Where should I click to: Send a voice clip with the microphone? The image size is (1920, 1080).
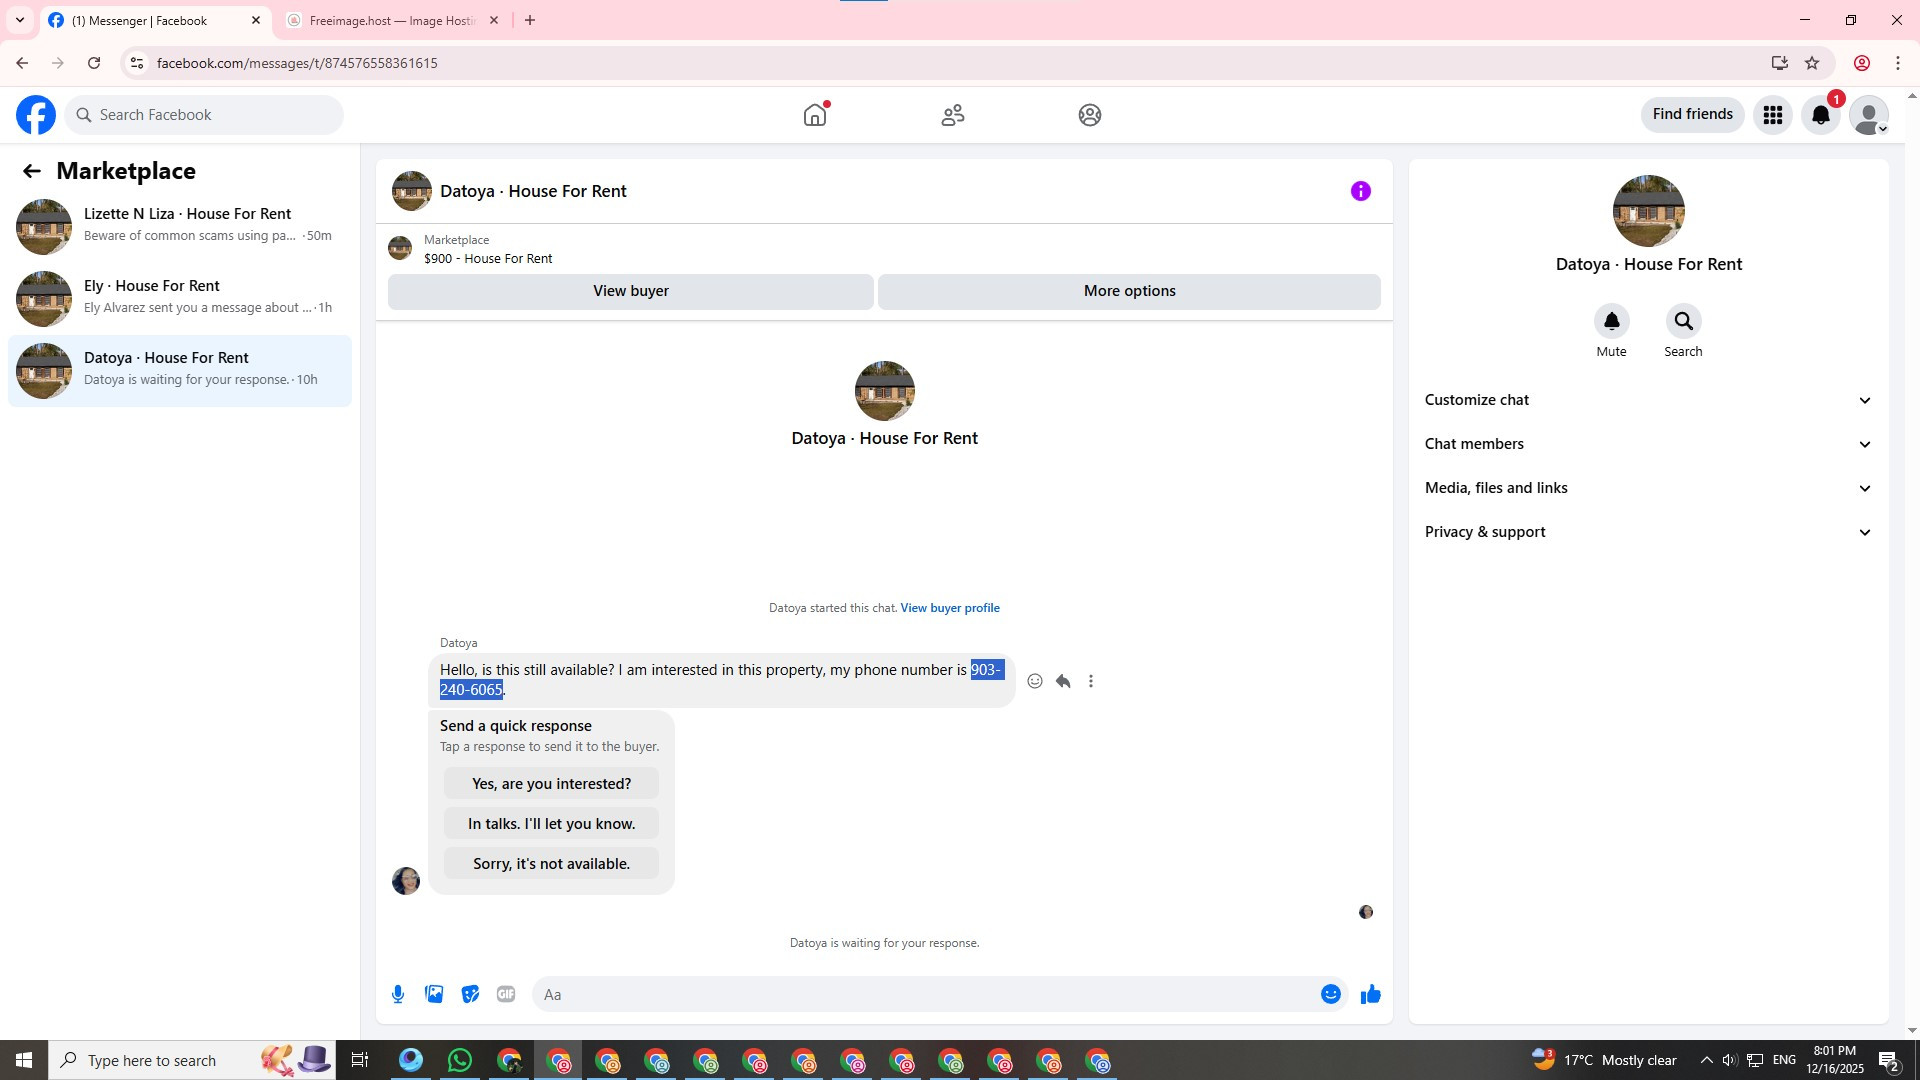pos(398,994)
